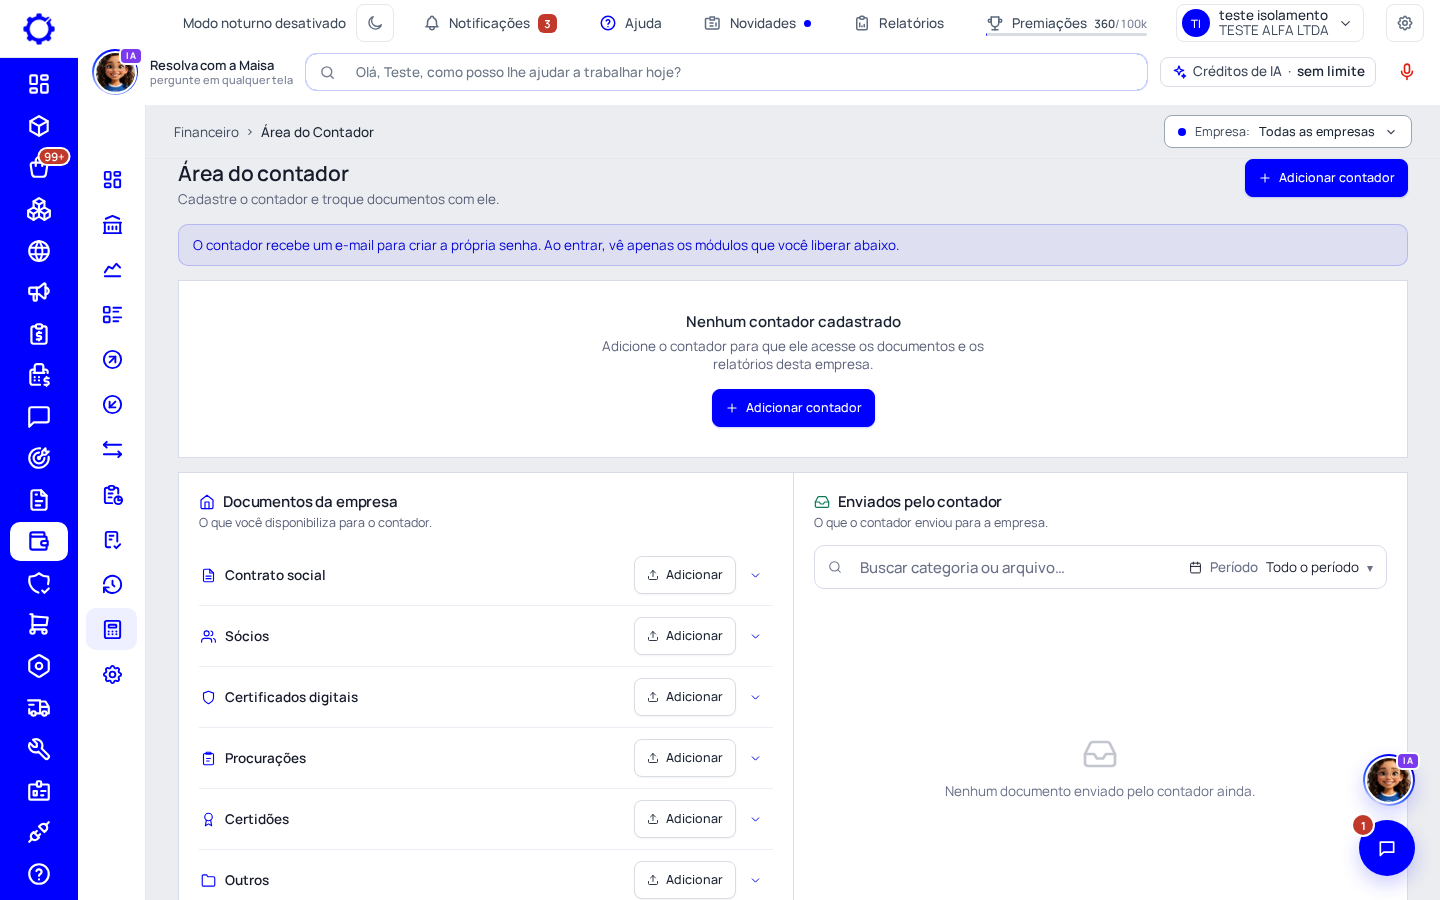Click the top-right Adicionar contador button
The image size is (1440, 900).
pyautogui.click(x=1326, y=178)
